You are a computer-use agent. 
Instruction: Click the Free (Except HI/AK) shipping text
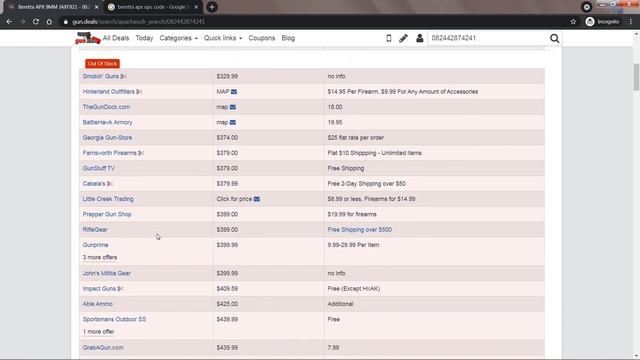tap(354, 289)
